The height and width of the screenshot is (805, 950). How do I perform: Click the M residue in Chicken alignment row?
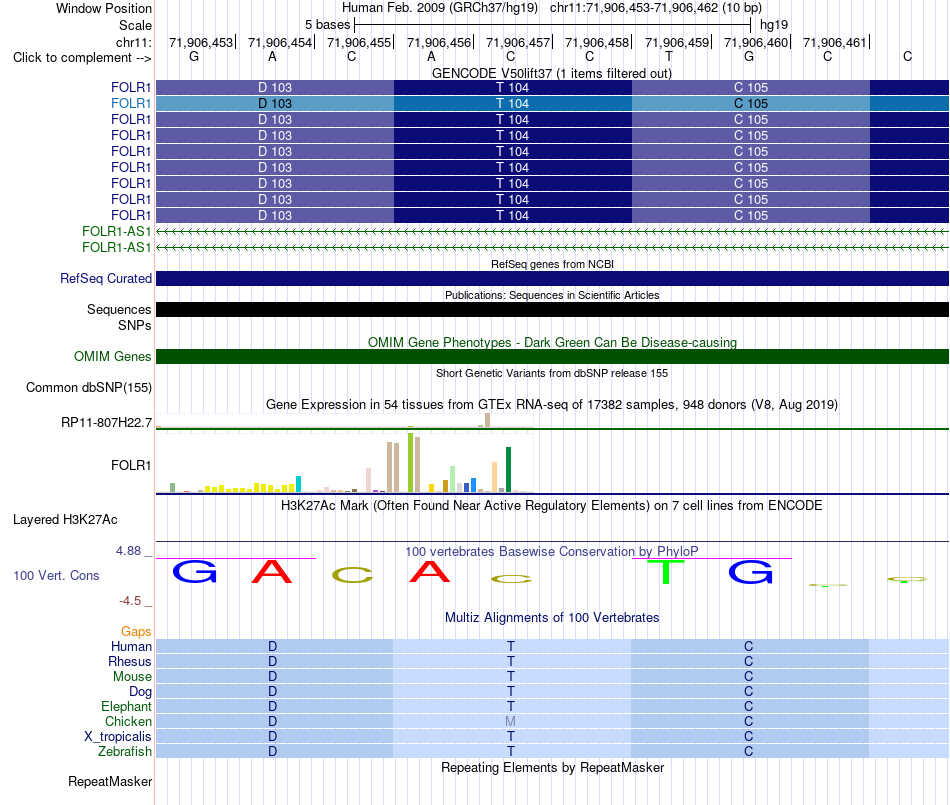pyautogui.click(x=510, y=721)
